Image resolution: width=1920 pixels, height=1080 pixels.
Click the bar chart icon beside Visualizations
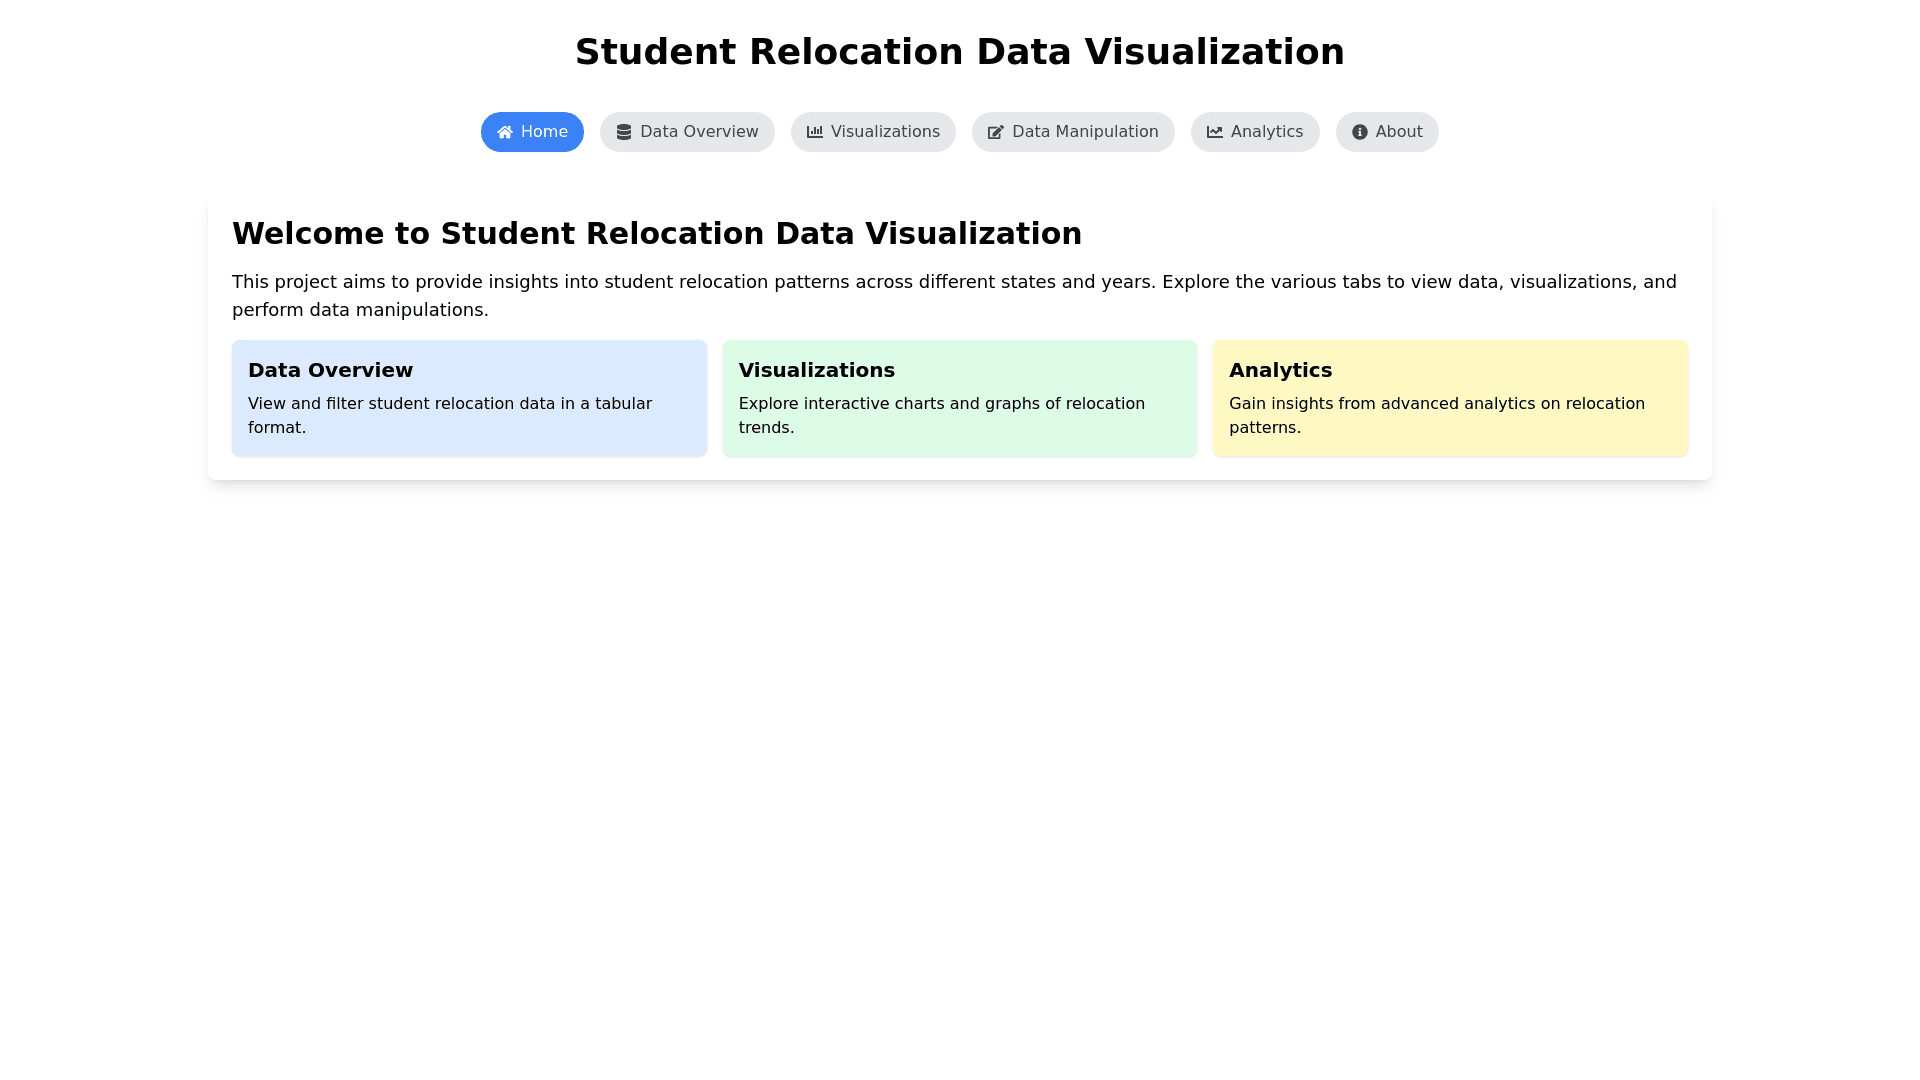tap(815, 132)
